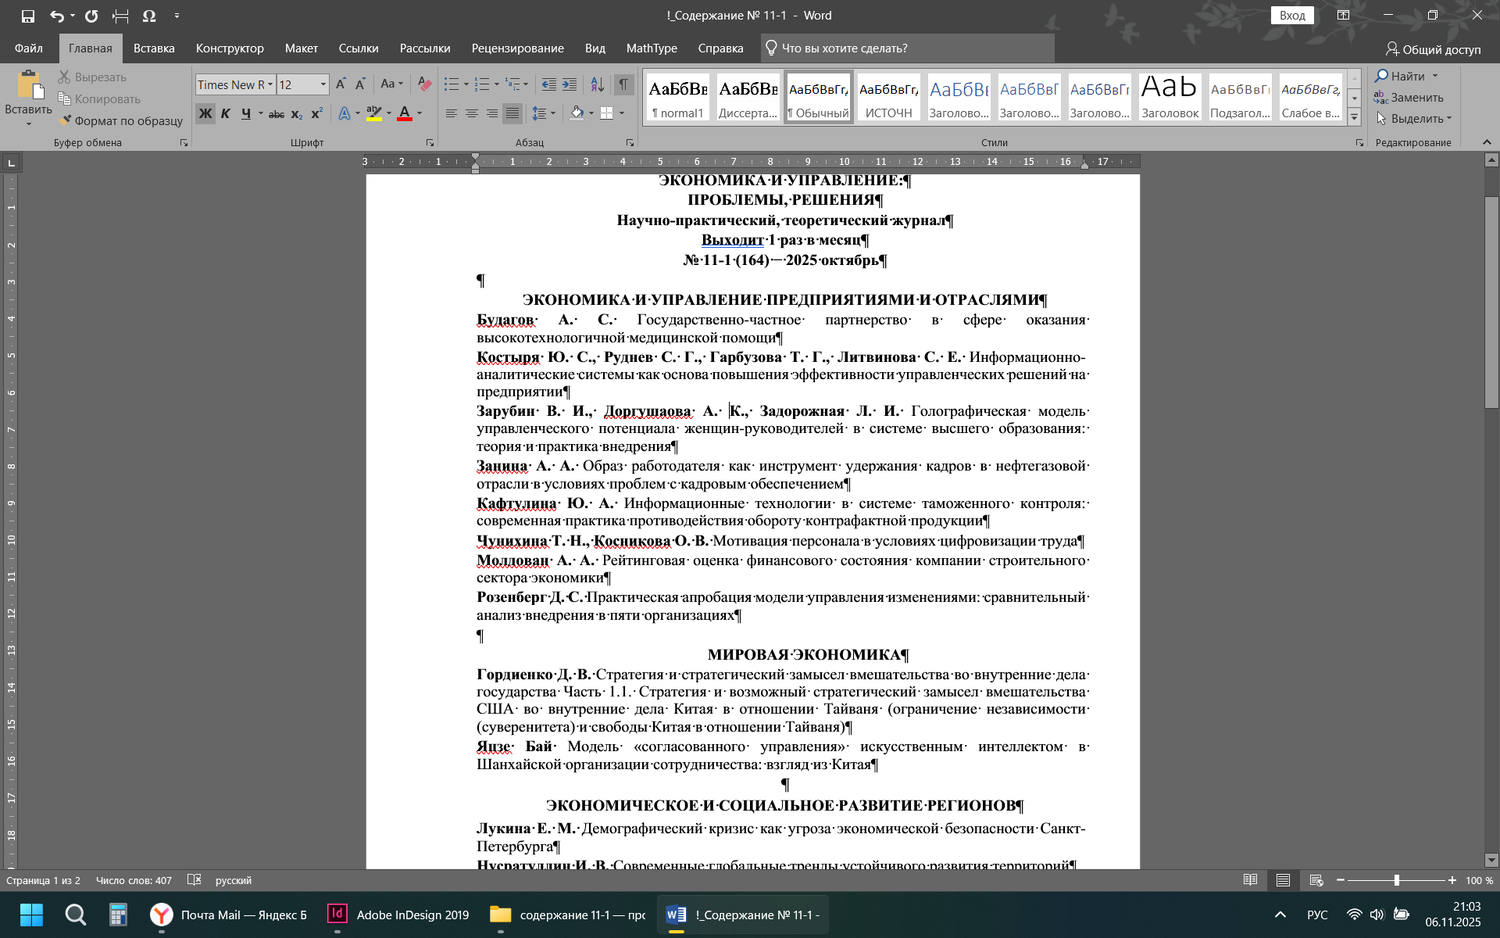
Task: Switch to Print Layout view in status bar
Action: (x=1283, y=880)
